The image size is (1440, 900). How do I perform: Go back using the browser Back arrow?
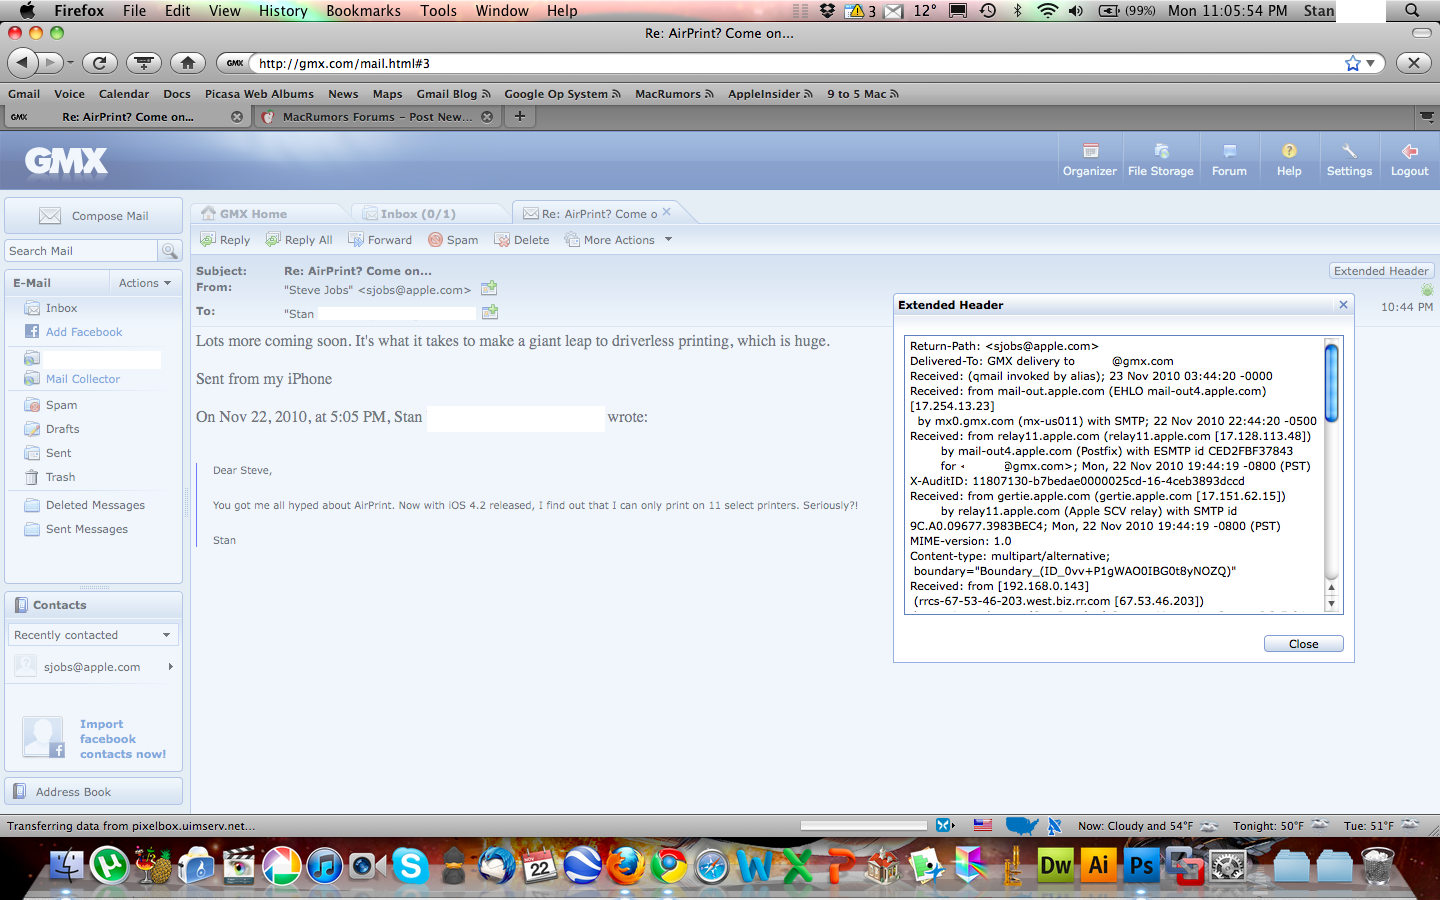[x=23, y=63]
